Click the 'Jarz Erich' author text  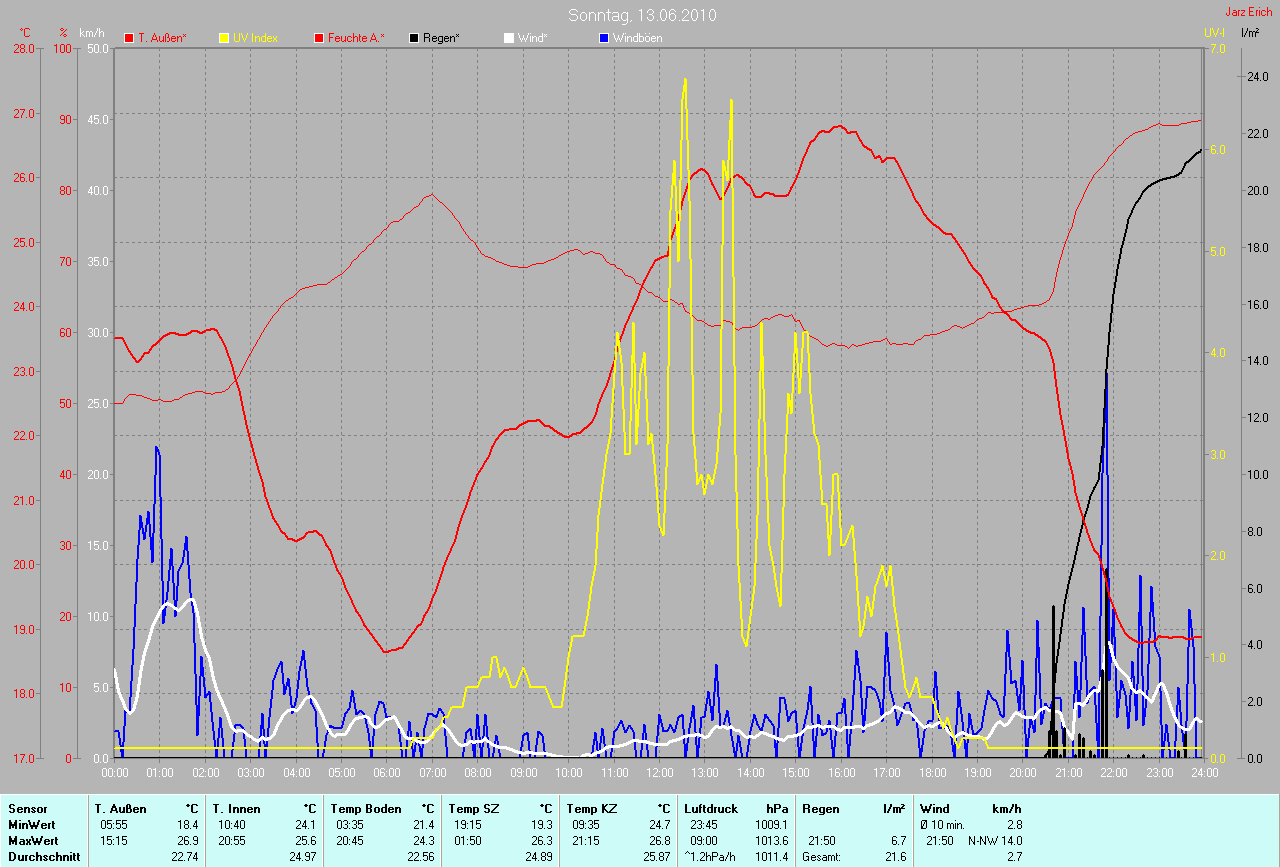click(x=1250, y=12)
